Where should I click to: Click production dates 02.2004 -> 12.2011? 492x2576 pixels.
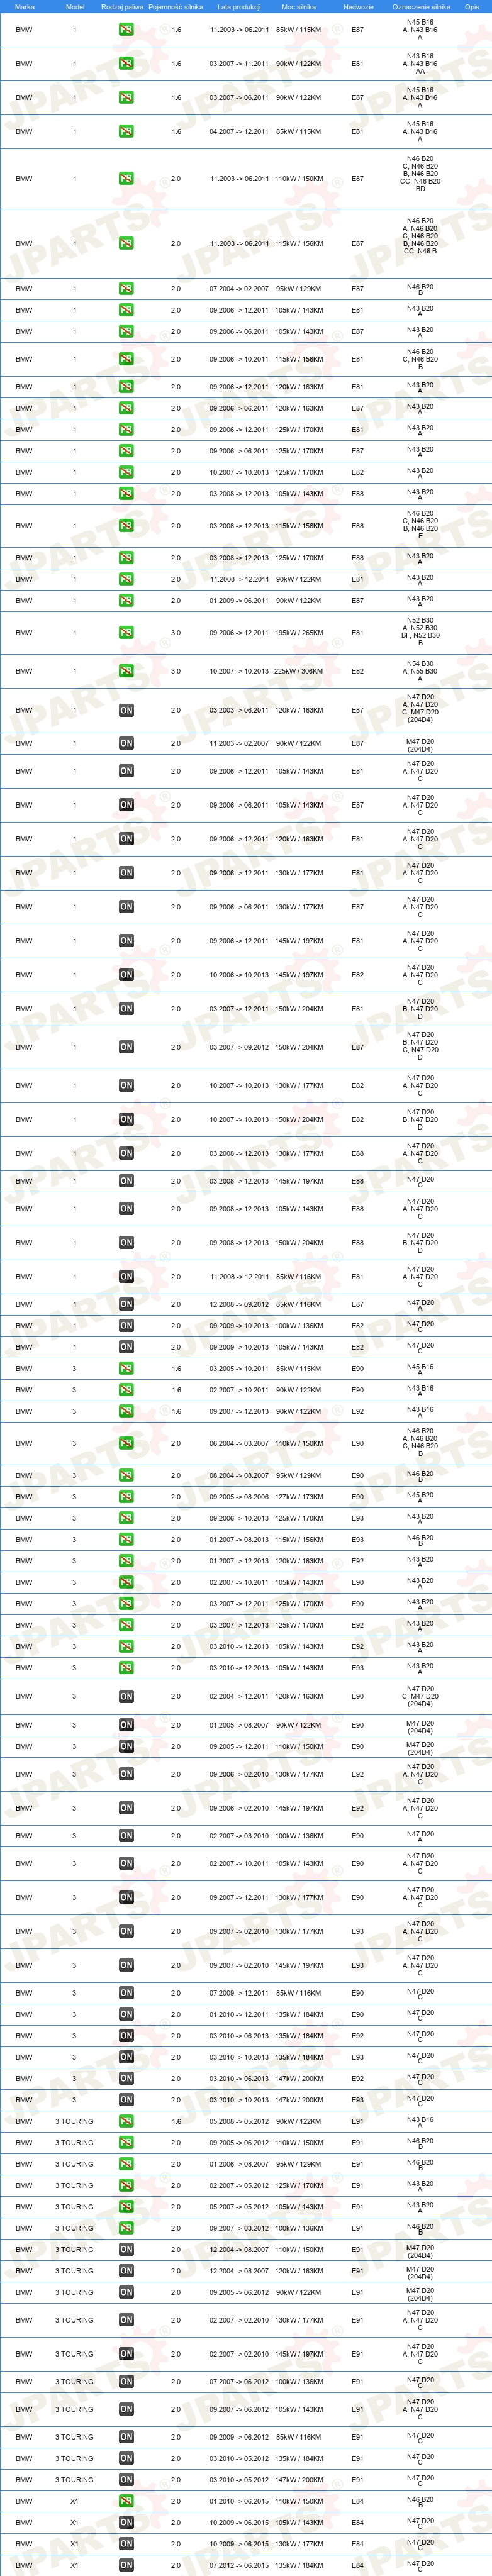point(239,1697)
